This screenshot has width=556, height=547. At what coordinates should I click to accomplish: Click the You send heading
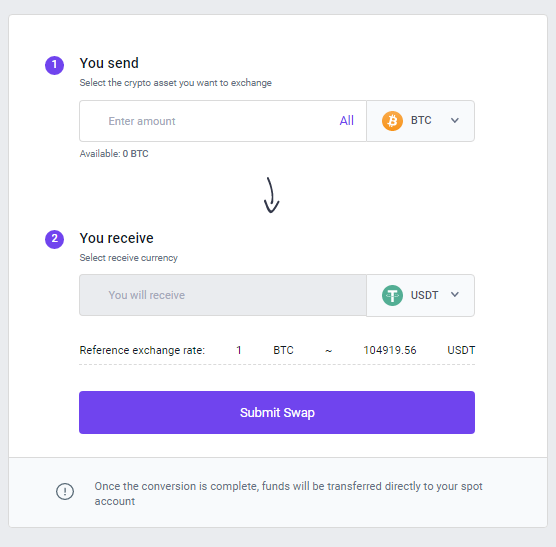109,63
